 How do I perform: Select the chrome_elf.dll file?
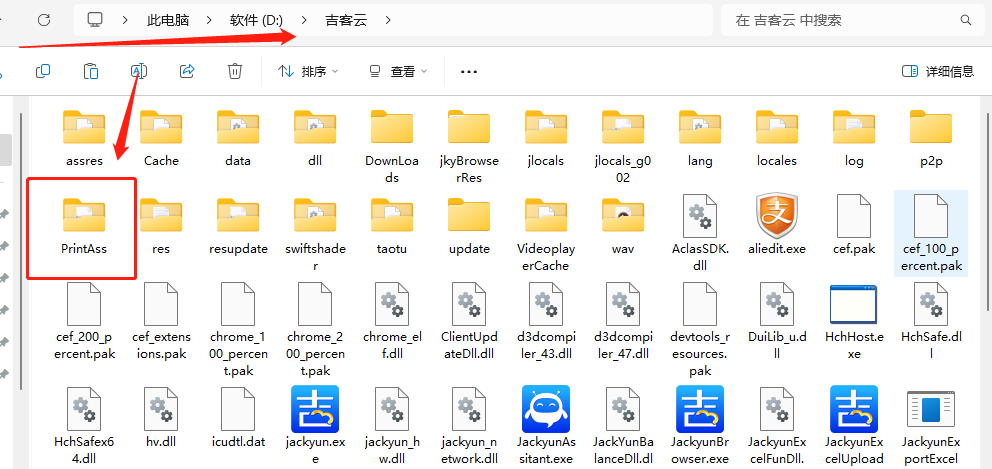pos(392,322)
